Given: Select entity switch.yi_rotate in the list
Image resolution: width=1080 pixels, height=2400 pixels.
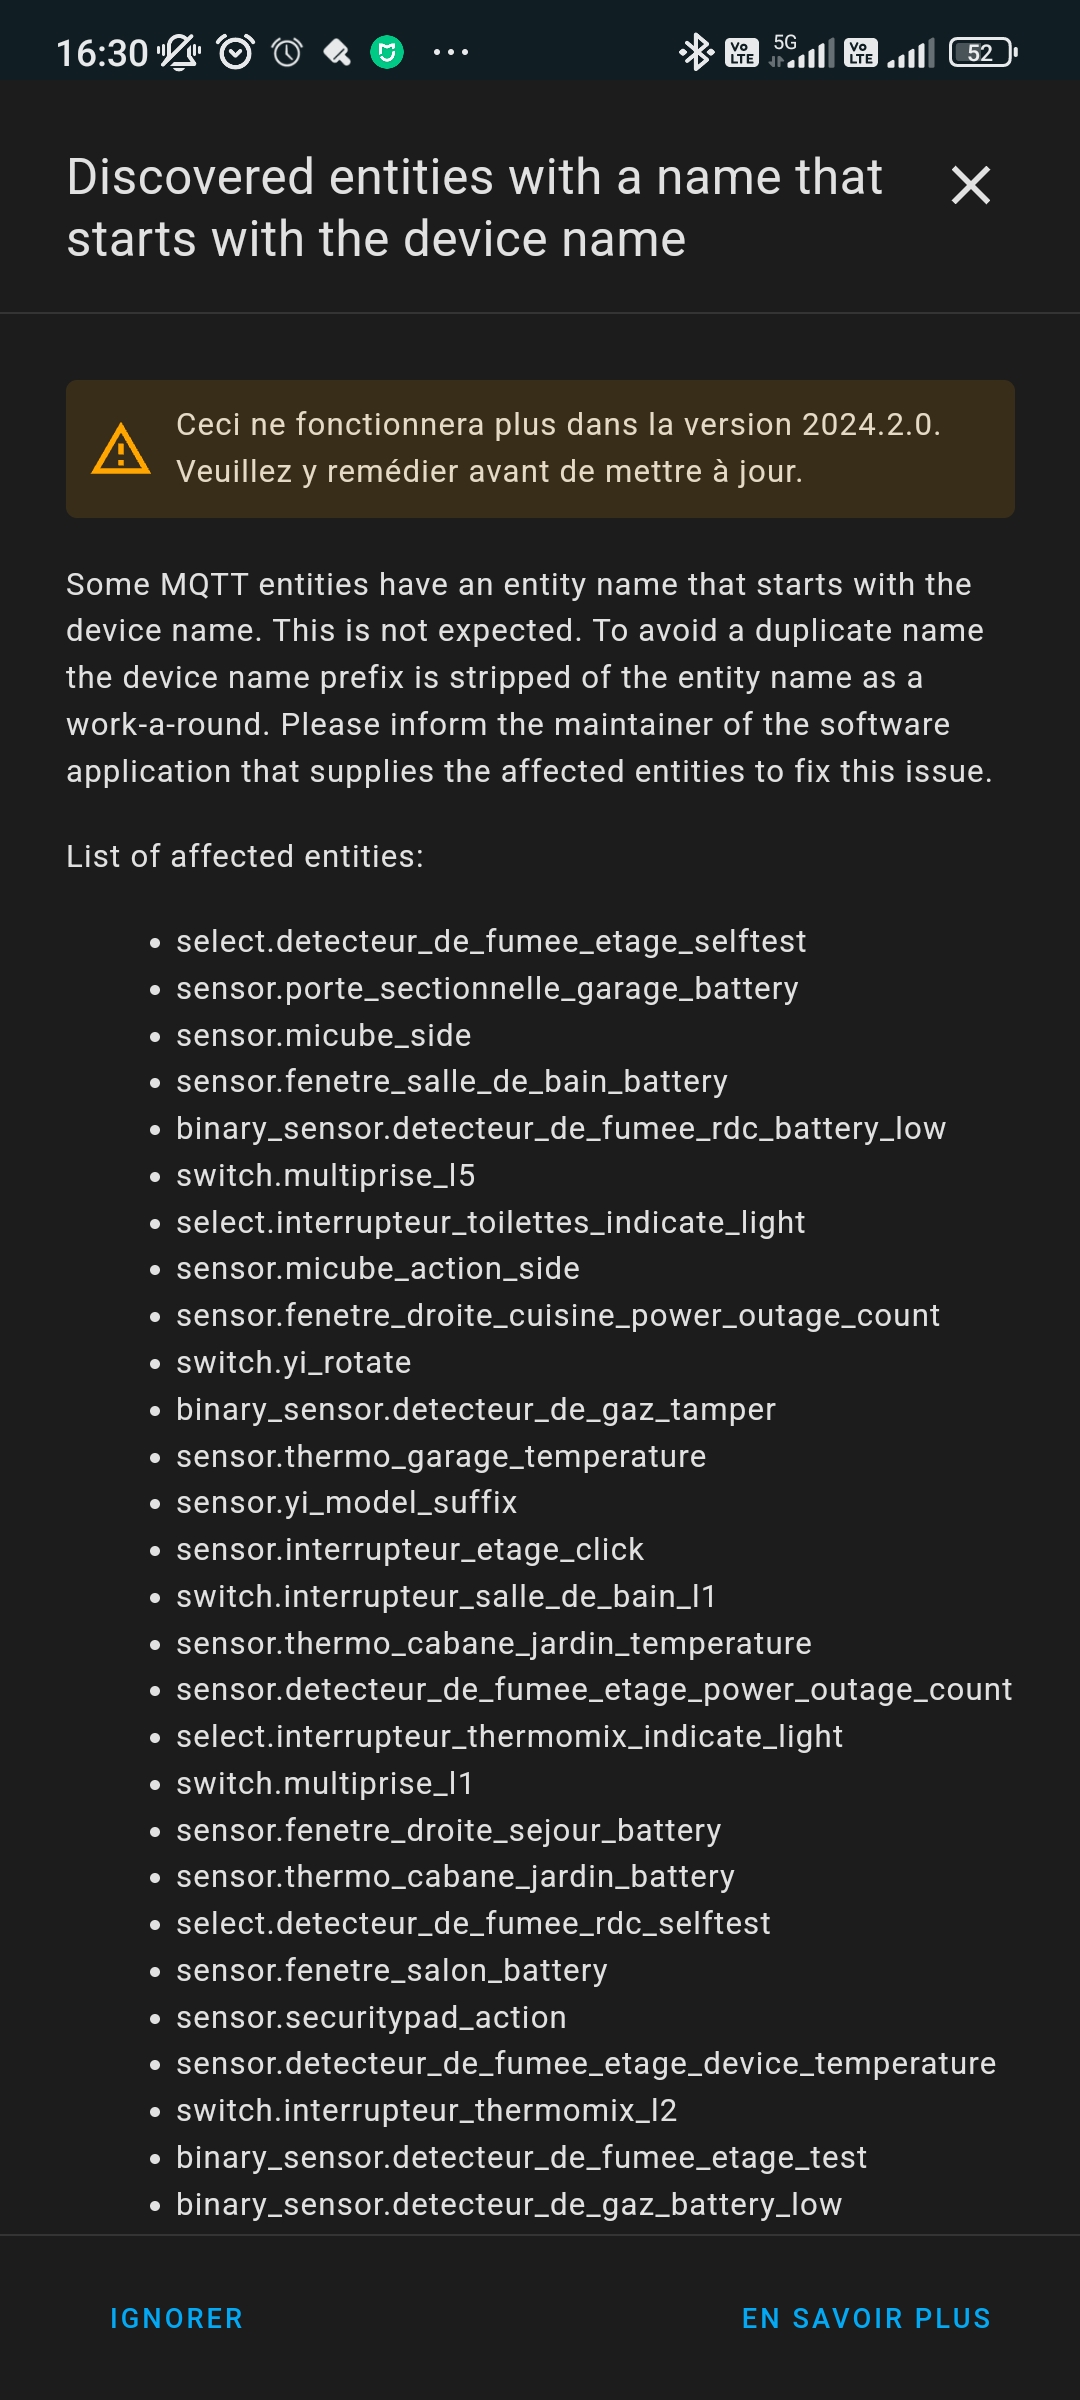Looking at the screenshot, I should (x=292, y=1361).
